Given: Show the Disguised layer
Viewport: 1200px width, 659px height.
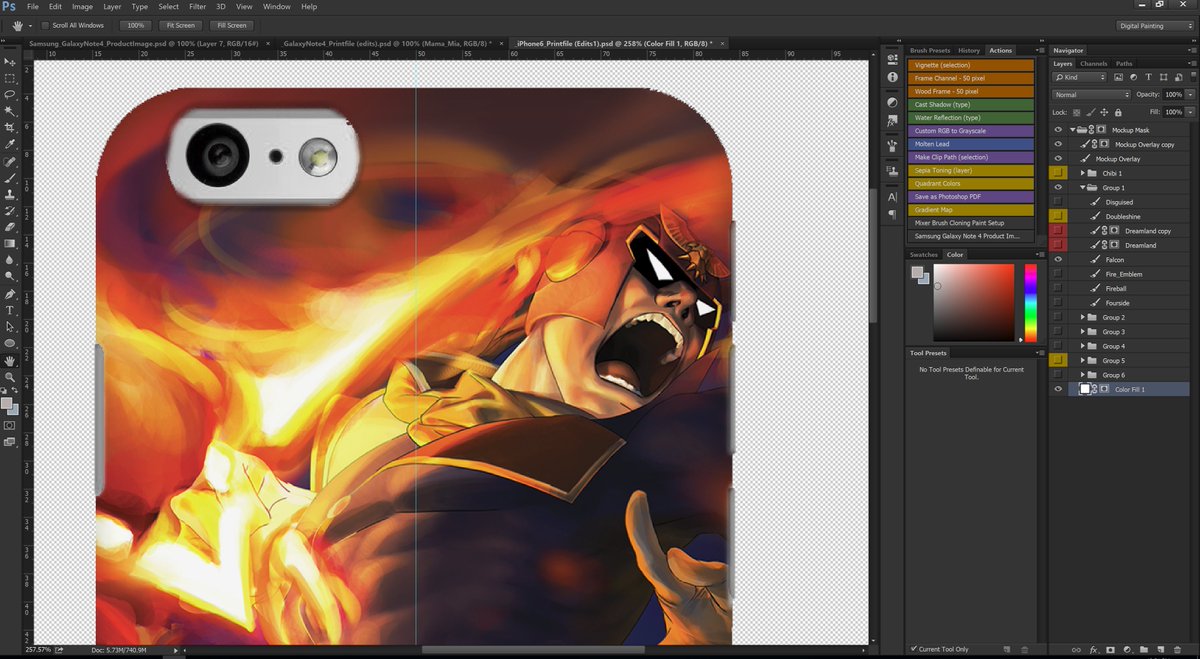Looking at the screenshot, I should 1058,202.
